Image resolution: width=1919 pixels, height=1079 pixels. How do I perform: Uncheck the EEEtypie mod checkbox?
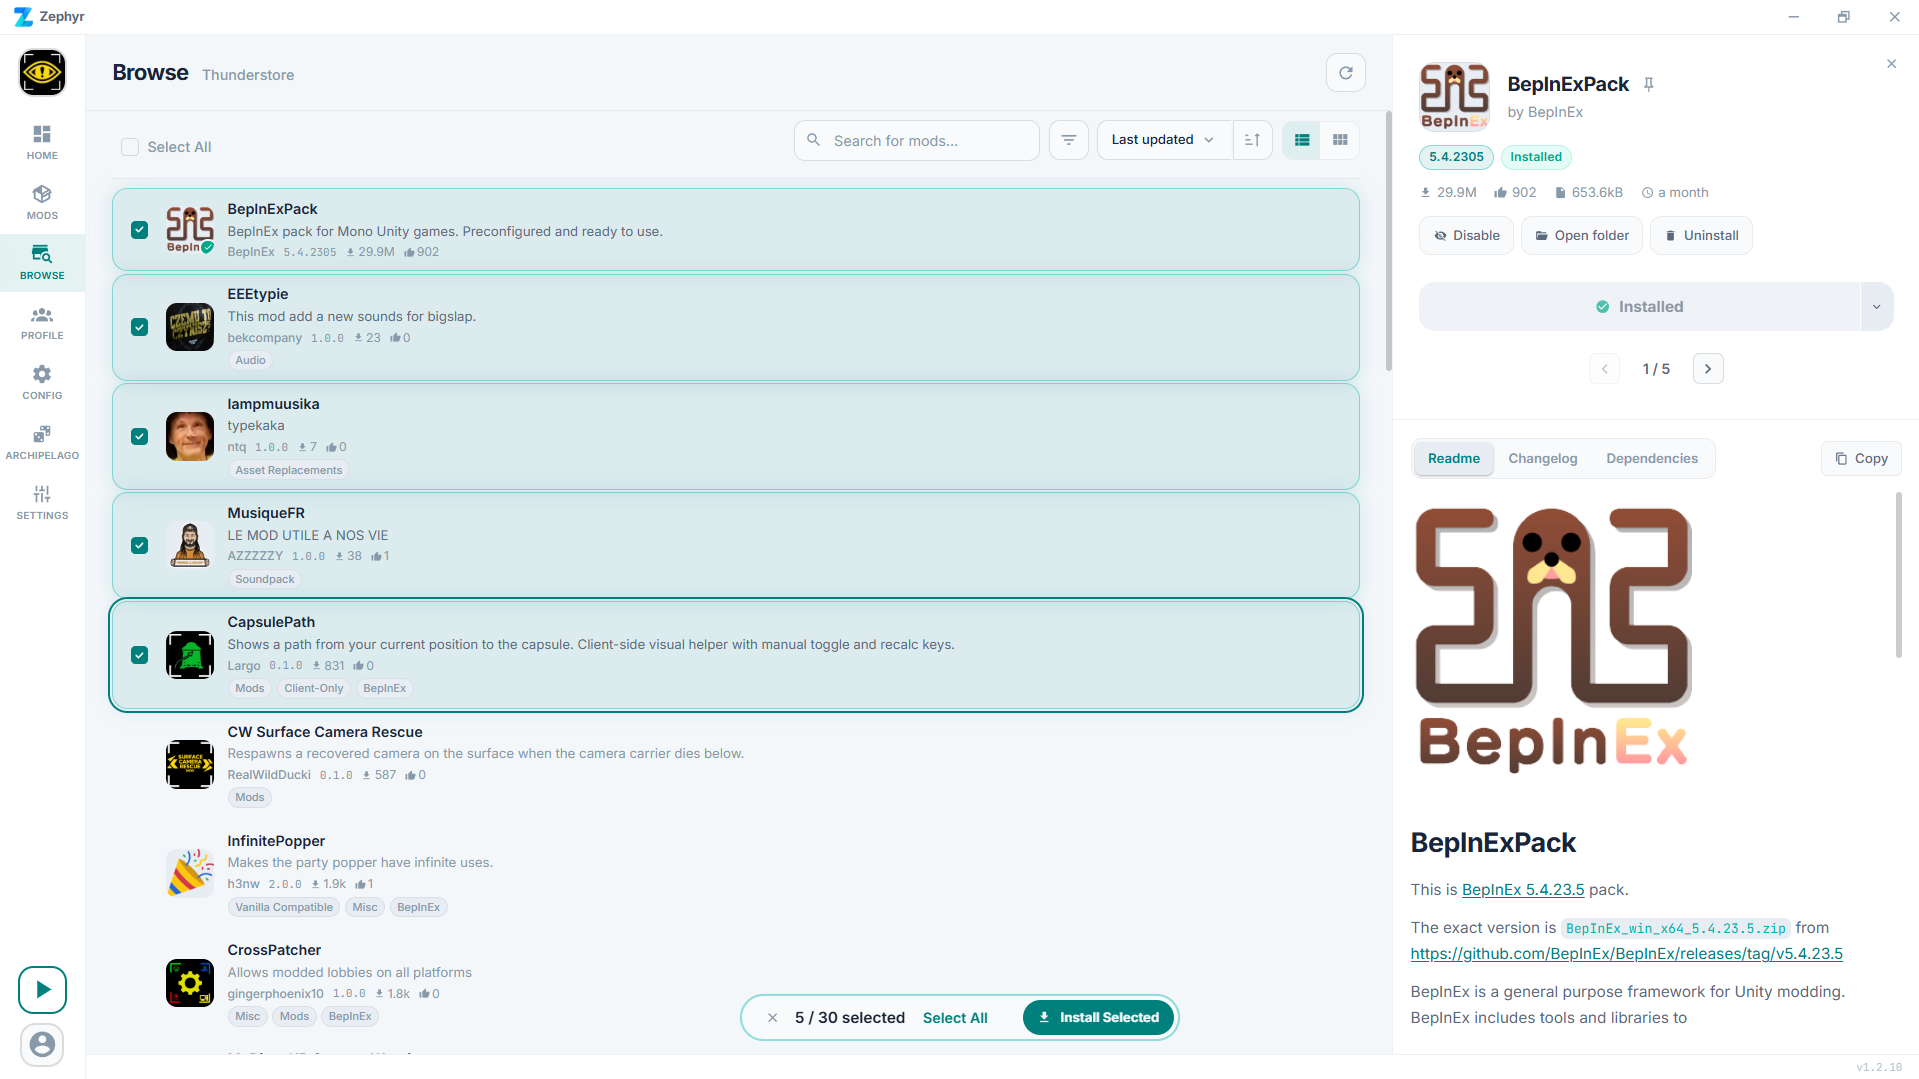tap(140, 327)
